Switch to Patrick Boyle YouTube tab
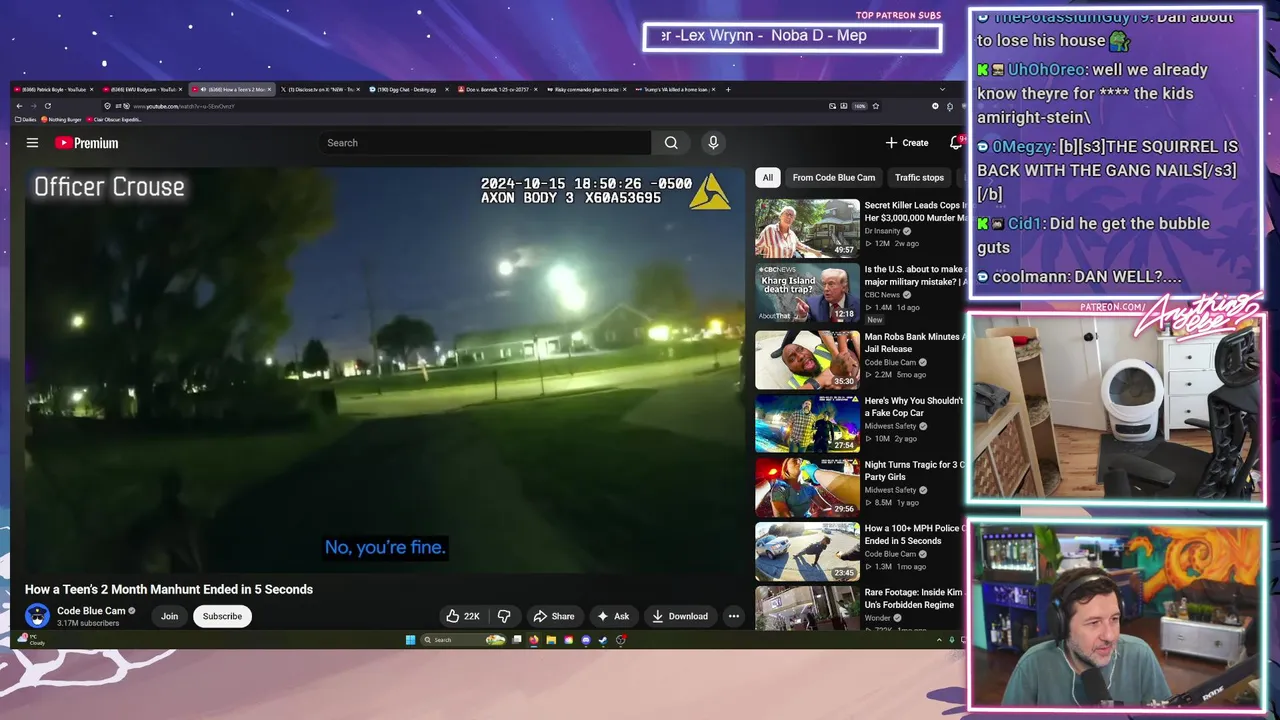This screenshot has width=1280, height=720. (x=54, y=89)
